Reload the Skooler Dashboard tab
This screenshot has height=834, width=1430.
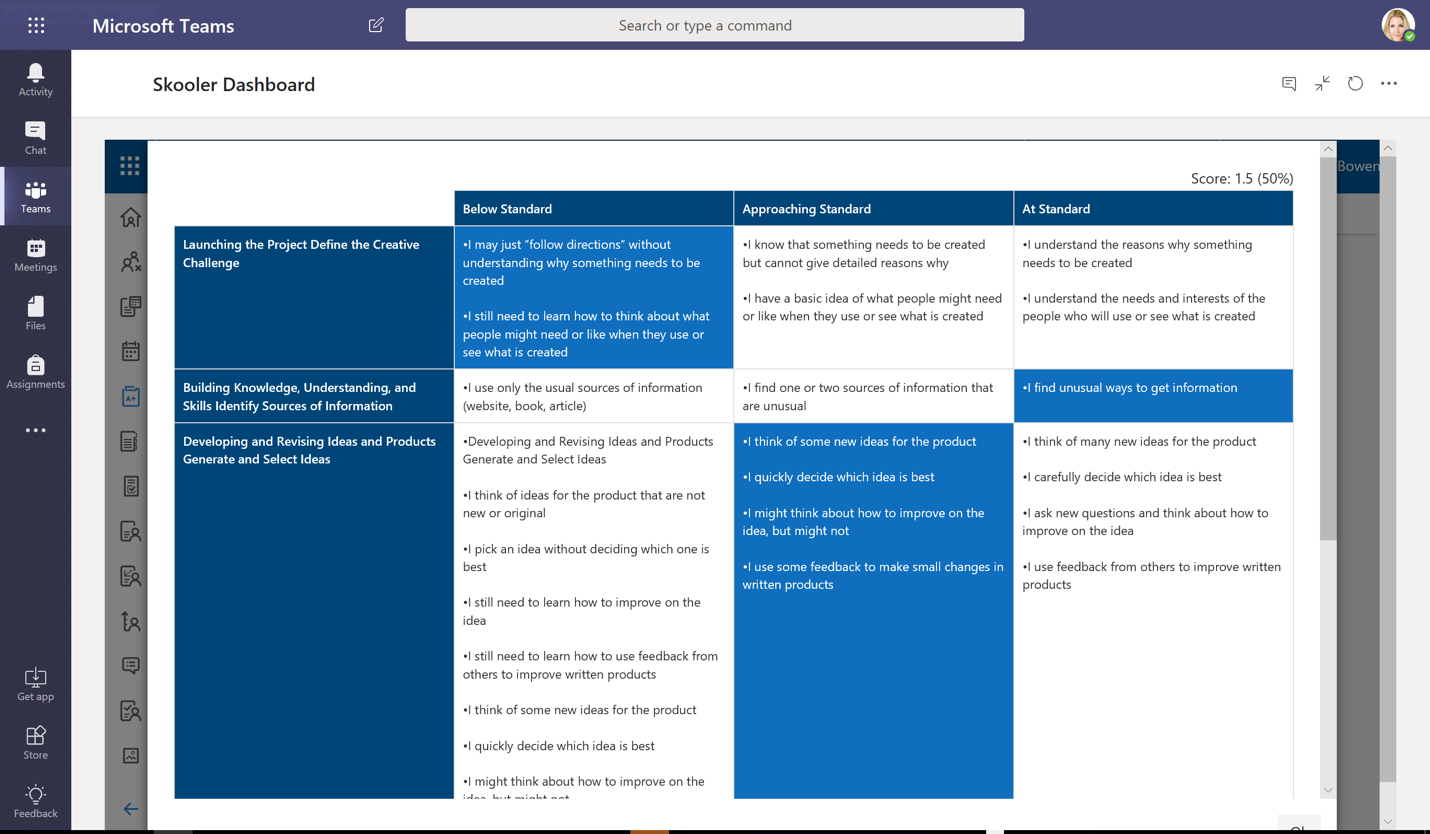(1355, 84)
